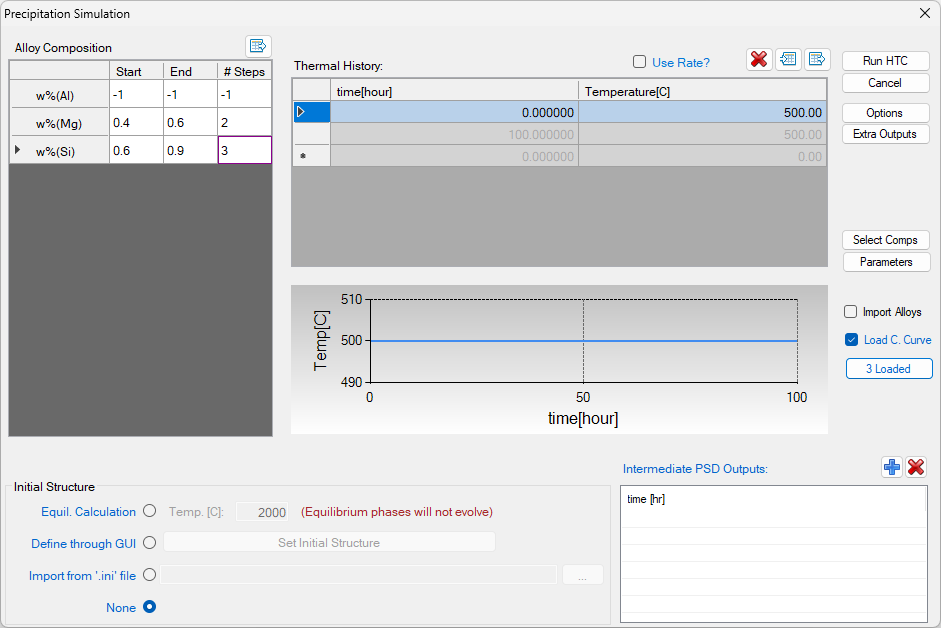Check the Import Alloys checkbox
The width and height of the screenshot is (941, 628).
click(851, 312)
